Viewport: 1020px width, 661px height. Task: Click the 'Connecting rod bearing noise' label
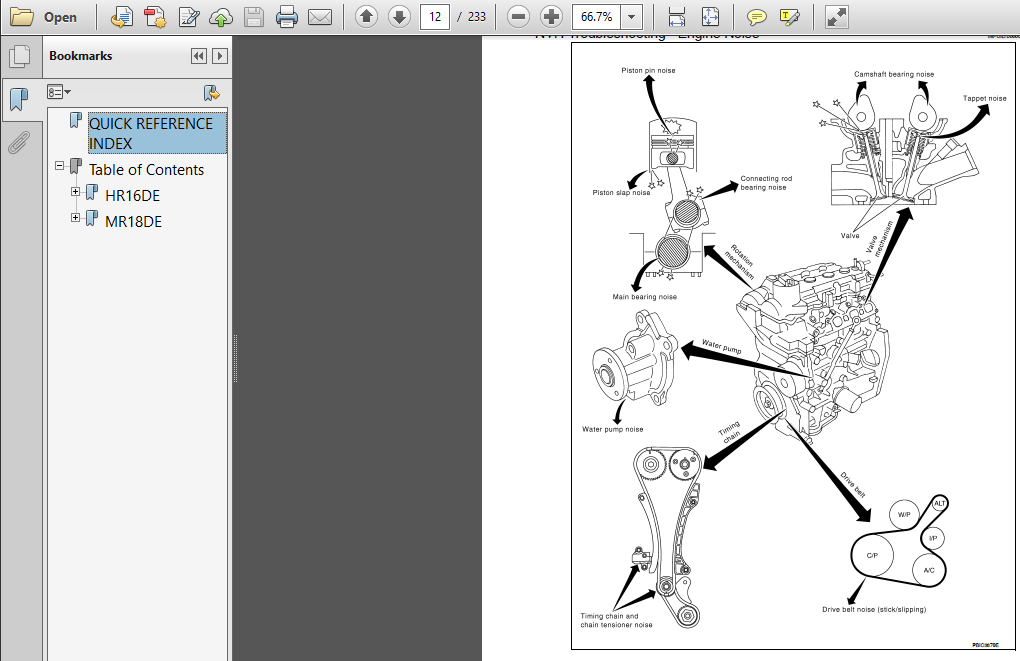click(766, 183)
